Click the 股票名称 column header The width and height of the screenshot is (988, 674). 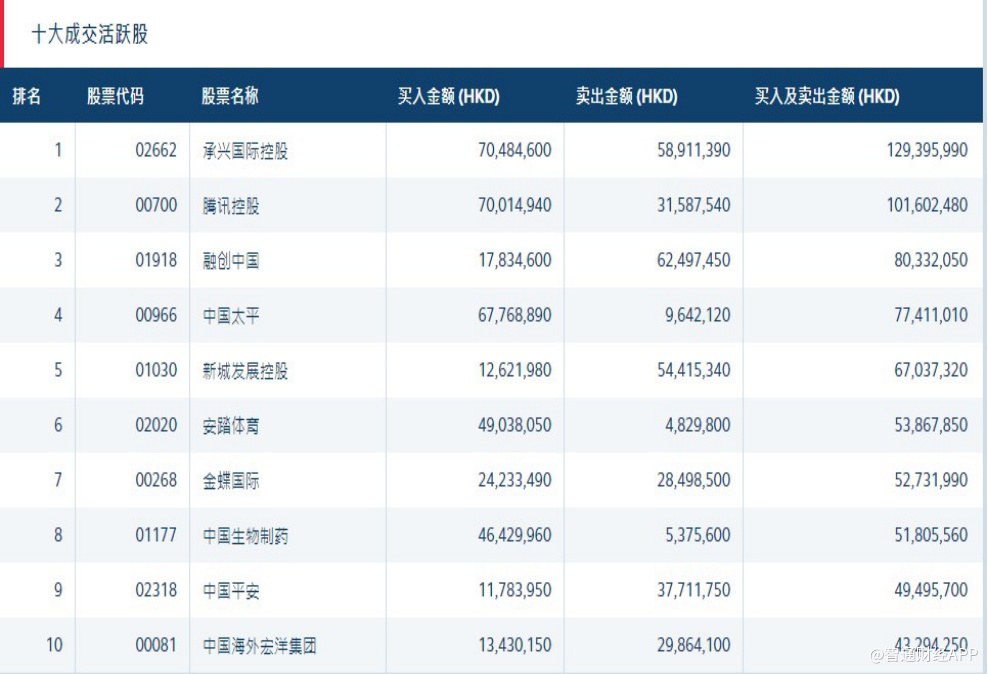(x=230, y=96)
